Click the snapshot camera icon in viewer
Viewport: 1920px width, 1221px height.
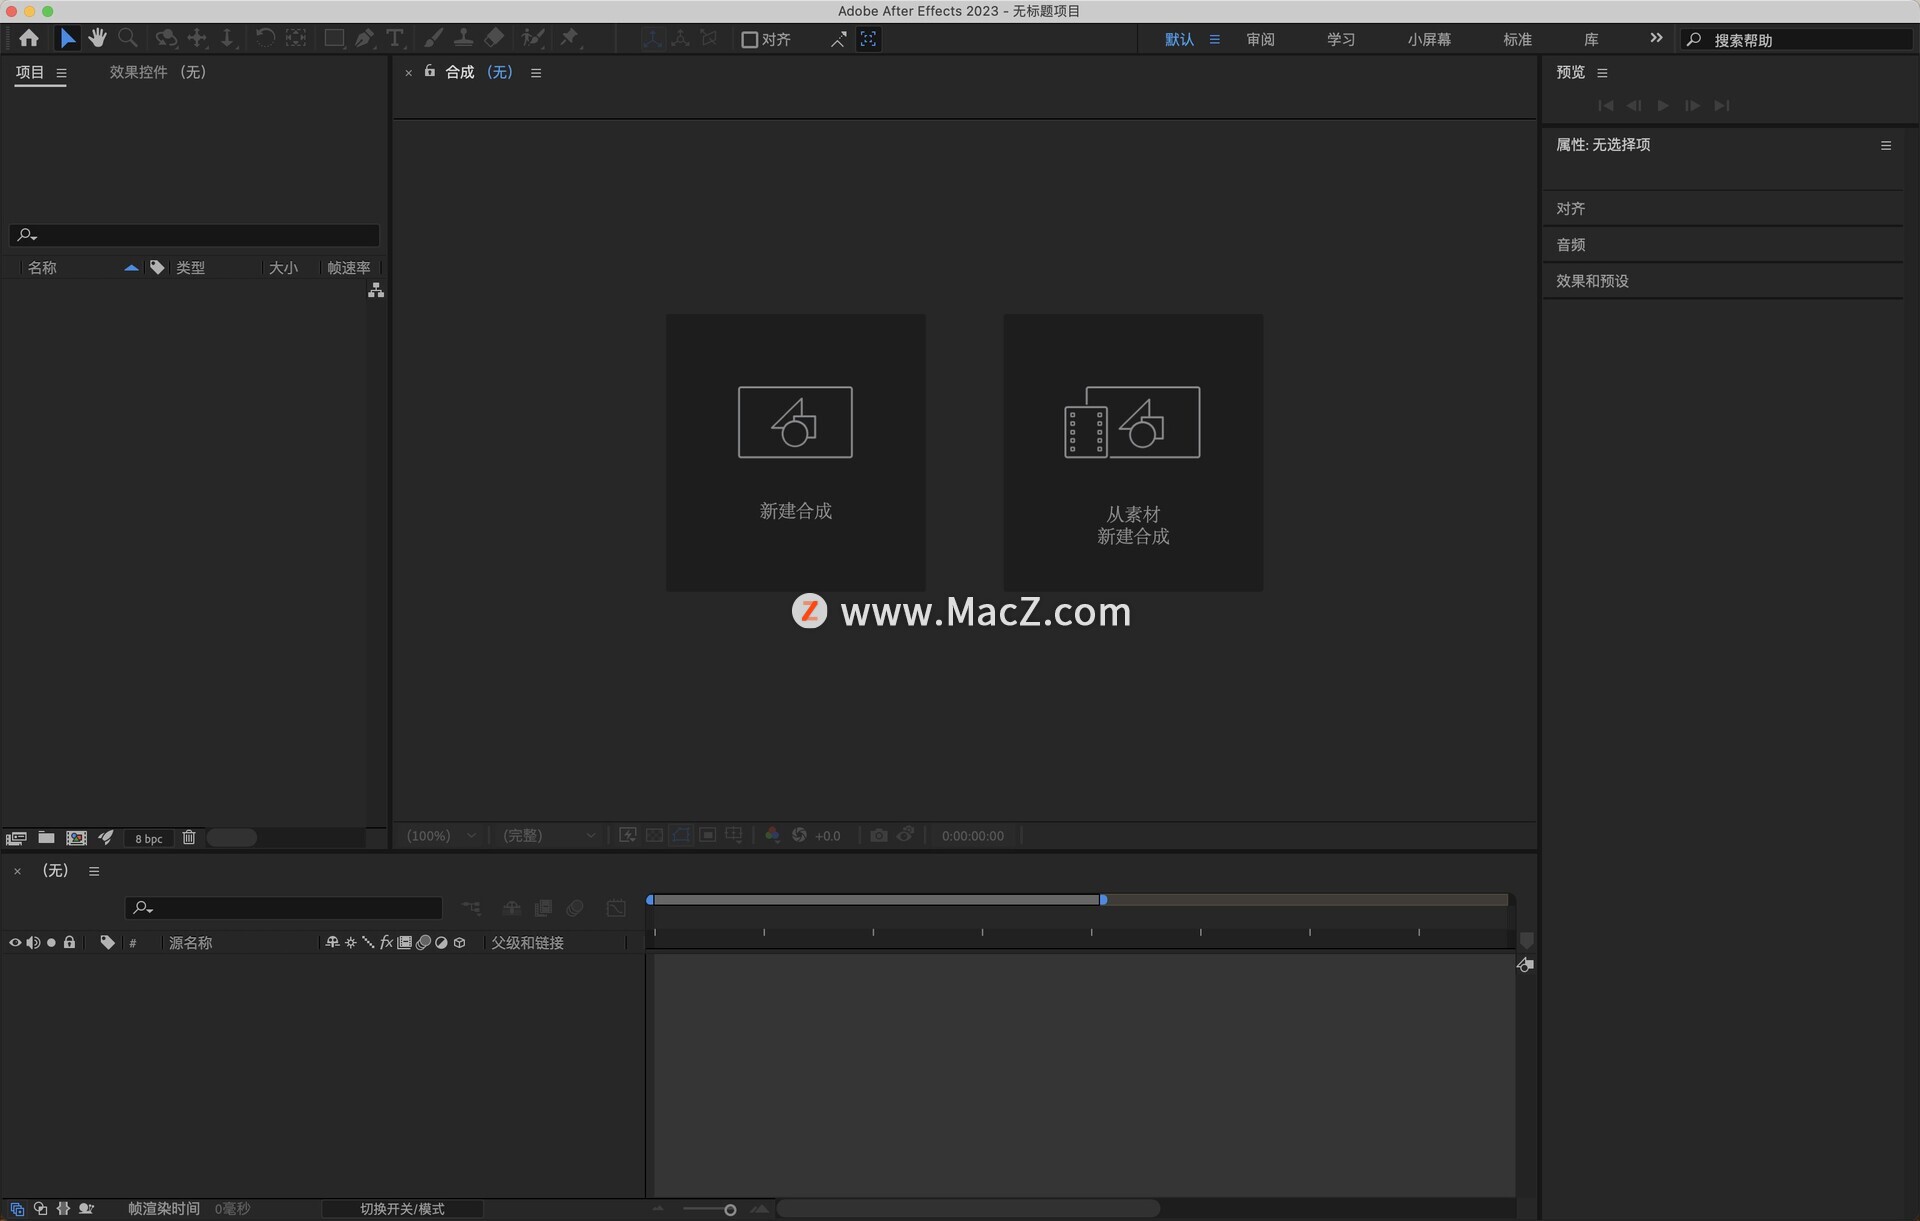click(x=878, y=835)
